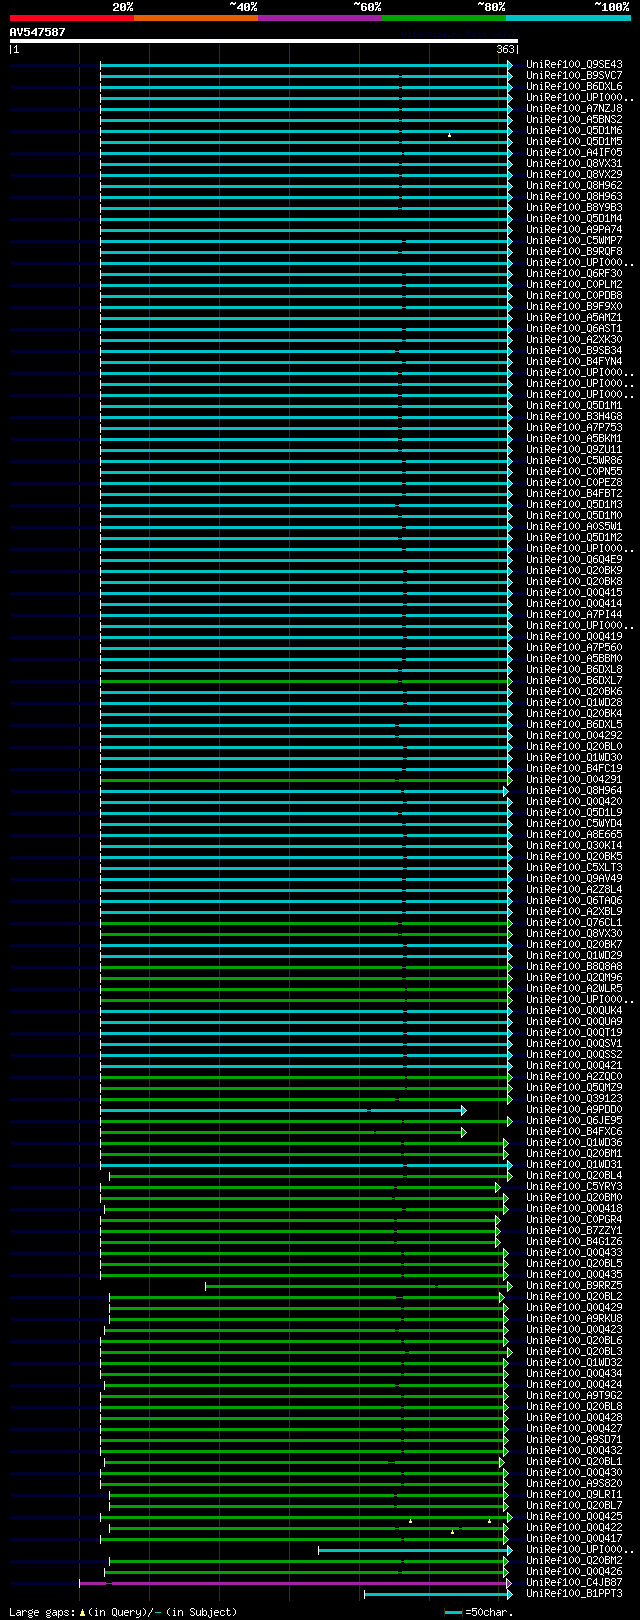Screen dimensions: 640x1620
Task: Select the UniRef100_A9PA74 label
Action: tap(574, 230)
